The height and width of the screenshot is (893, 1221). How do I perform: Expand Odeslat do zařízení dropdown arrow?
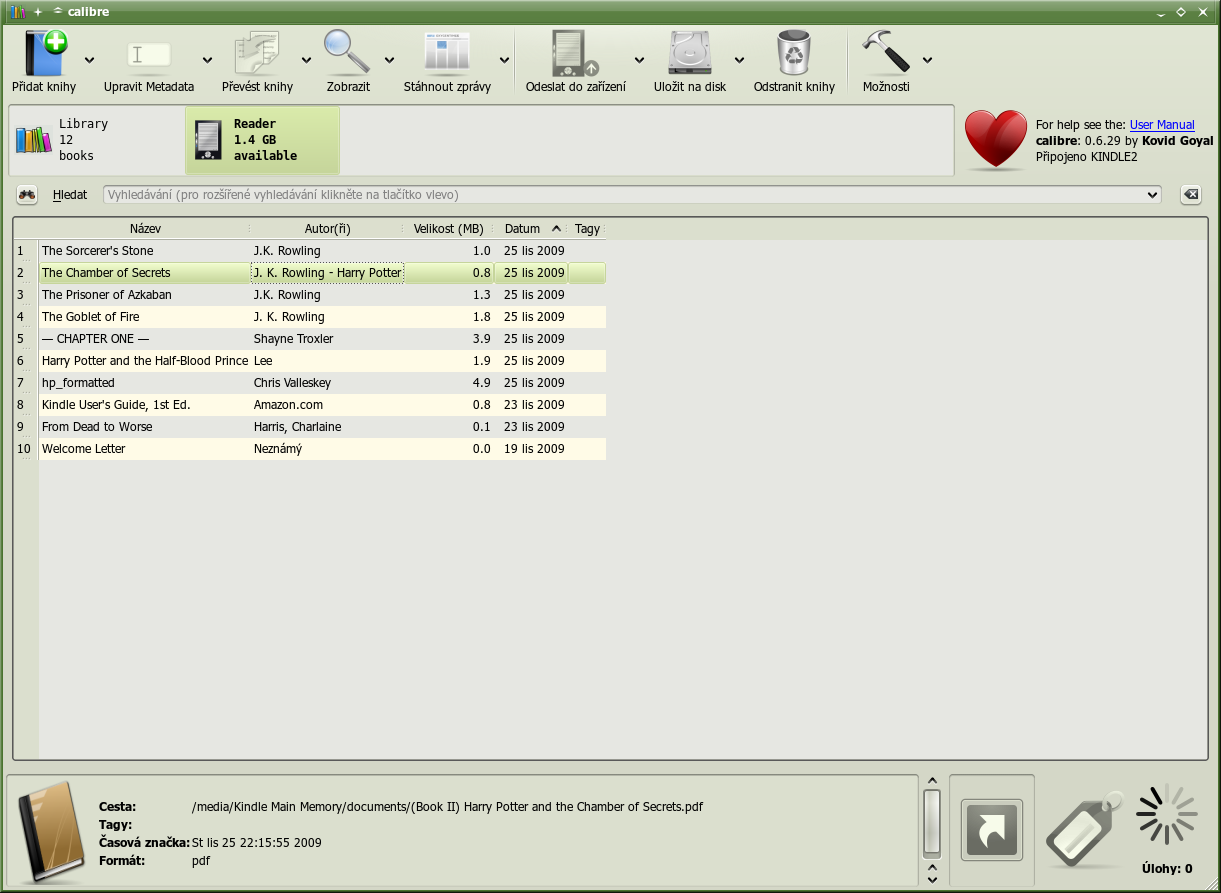(639, 60)
